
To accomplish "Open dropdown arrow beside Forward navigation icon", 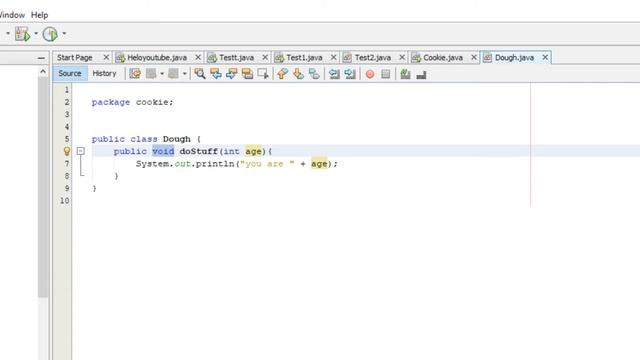I will [x=184, y=74].
